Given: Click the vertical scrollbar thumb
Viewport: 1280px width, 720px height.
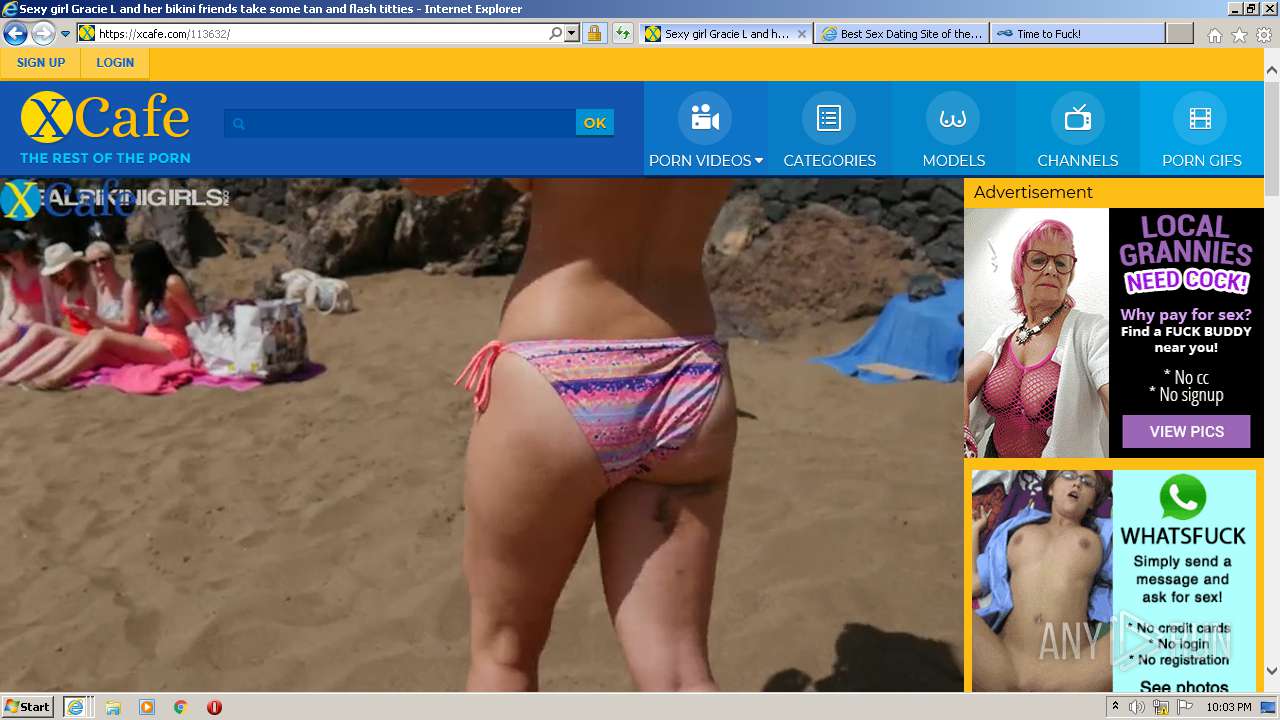Looking at the screenshot, I should coord(1271,138).
